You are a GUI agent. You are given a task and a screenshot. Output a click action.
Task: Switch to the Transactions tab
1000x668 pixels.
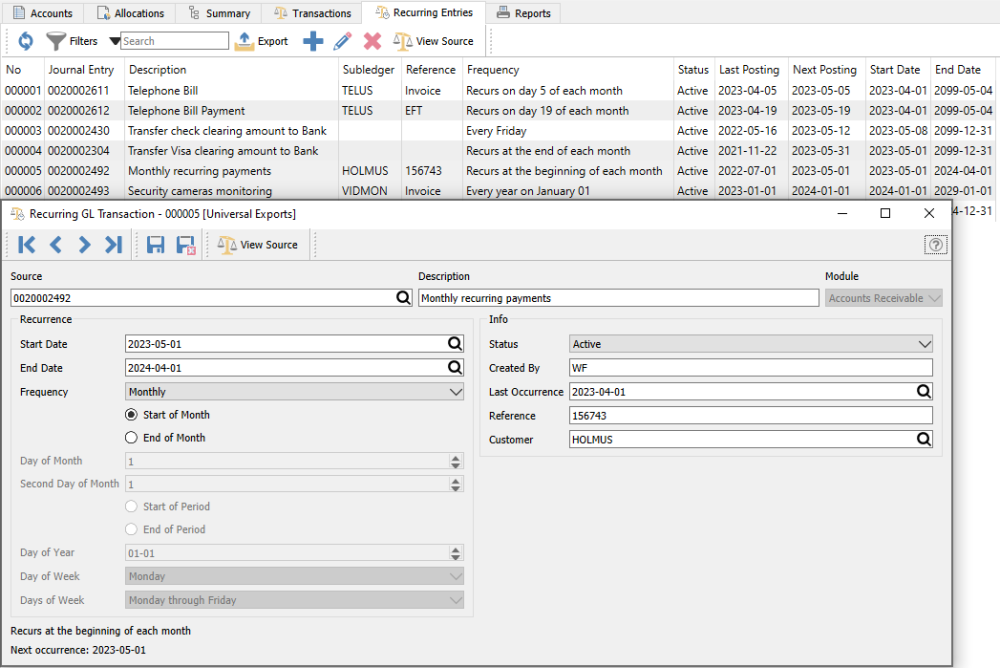pos(311,13)
